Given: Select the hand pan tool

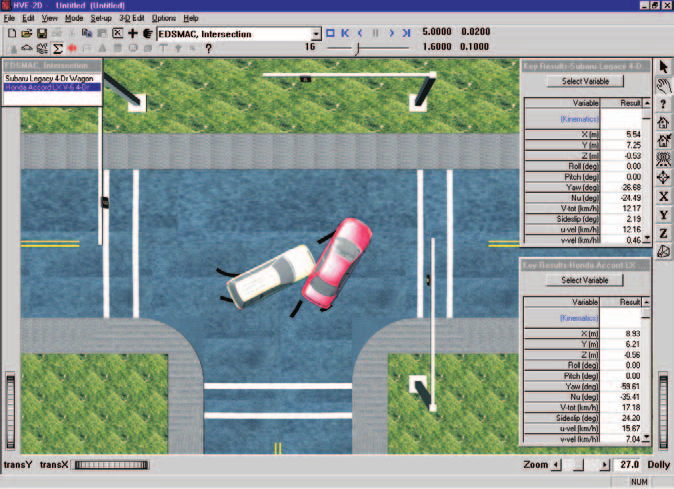Looking at the screenshot, I should 663,86.
